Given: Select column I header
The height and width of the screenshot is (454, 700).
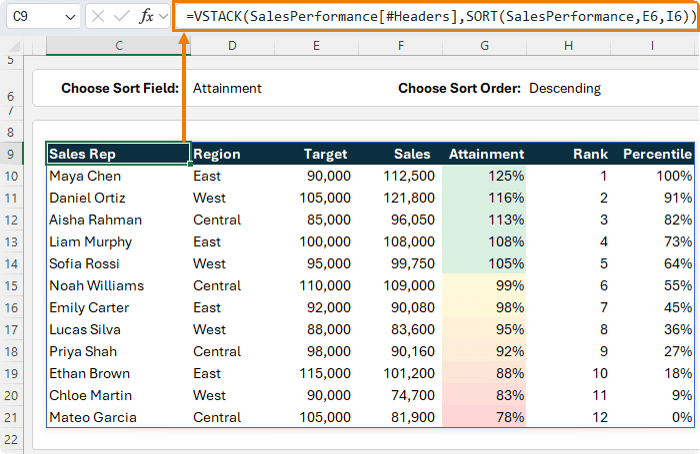Looking at the screenshot, I should pos(652,46).
